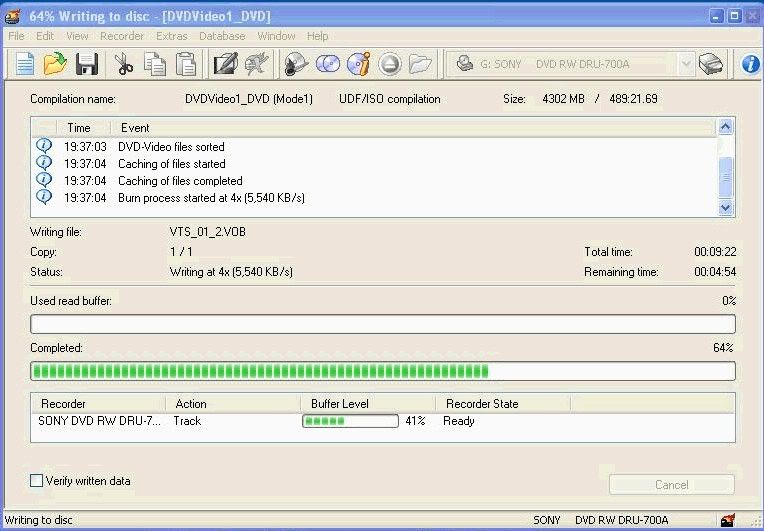Enable Verify written data checkbox

tap(37, 481)
